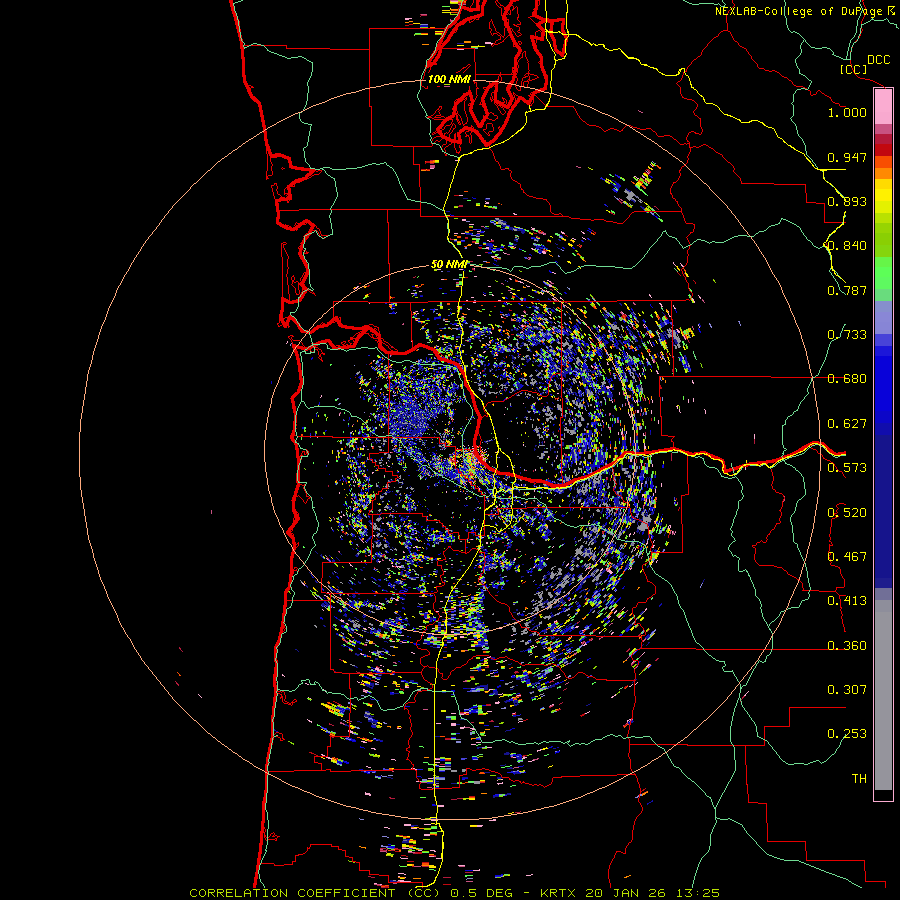
Task: Select the 0.467 color scale value
Action: pyautogui.click(x=847, y=557)
